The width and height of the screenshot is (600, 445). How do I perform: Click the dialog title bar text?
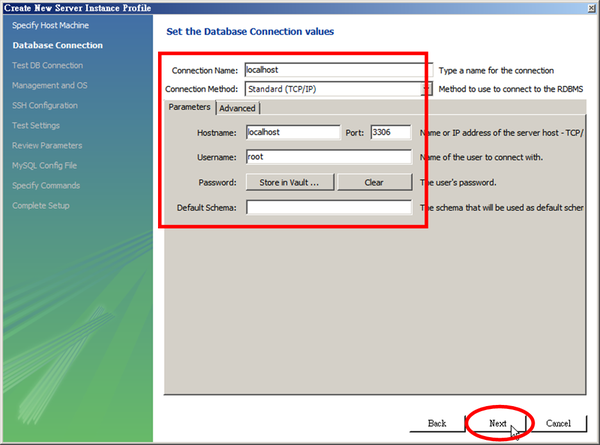coord(78,8)
